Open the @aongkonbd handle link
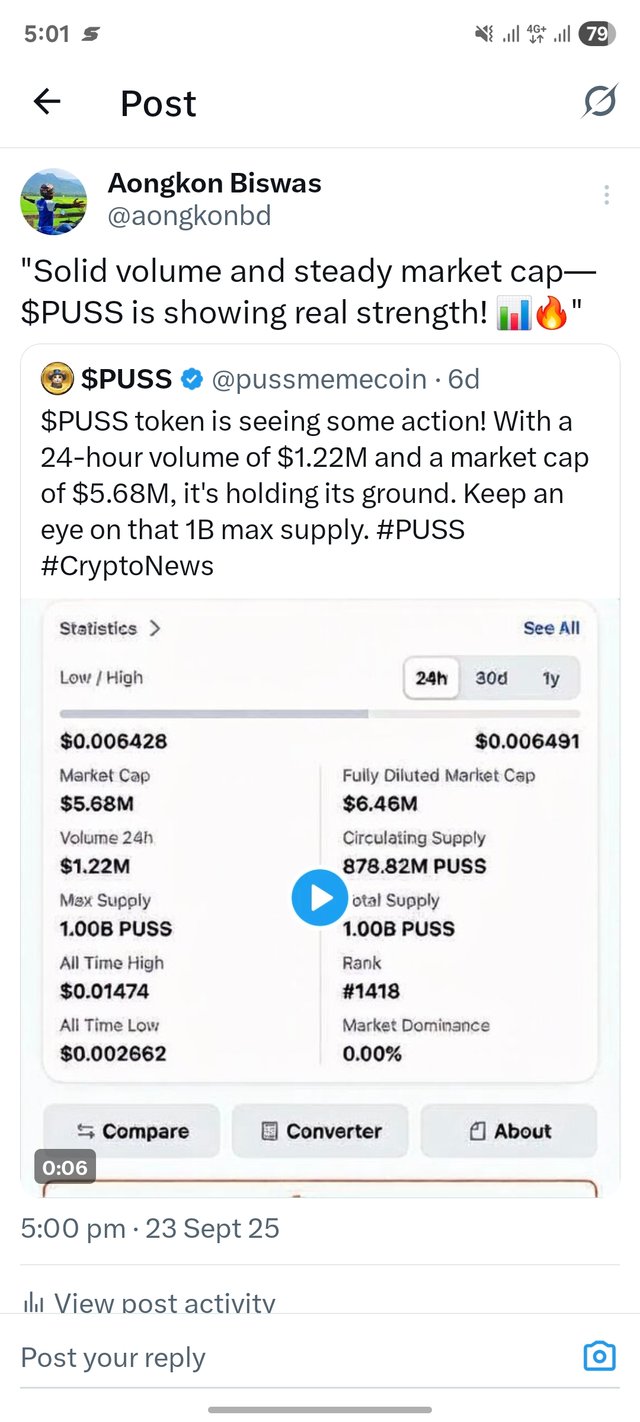Screen dimensions: 640x1422 coord(189,216)
